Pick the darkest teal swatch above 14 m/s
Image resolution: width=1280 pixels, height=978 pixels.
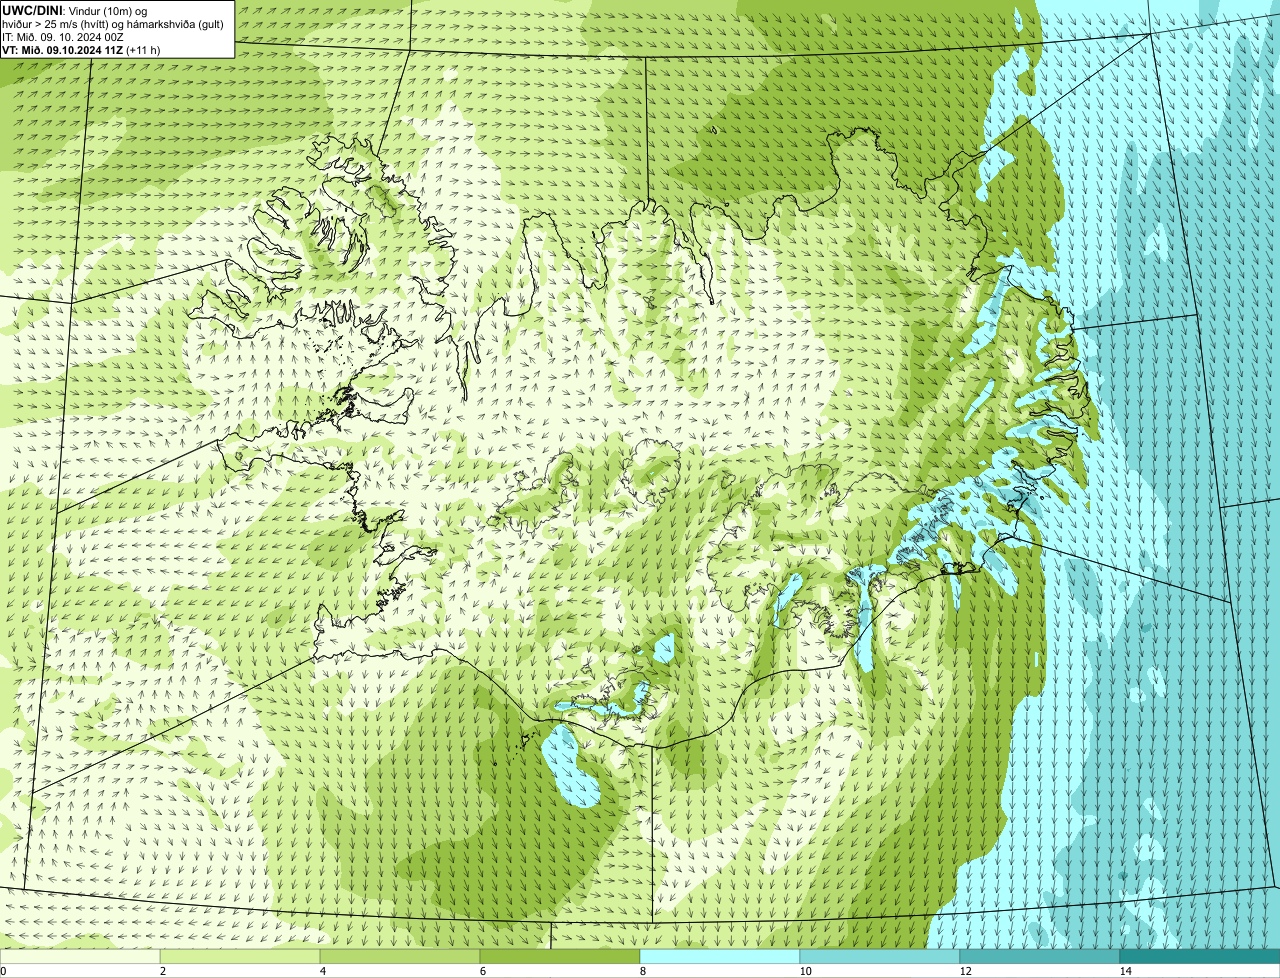point(1200,957)
